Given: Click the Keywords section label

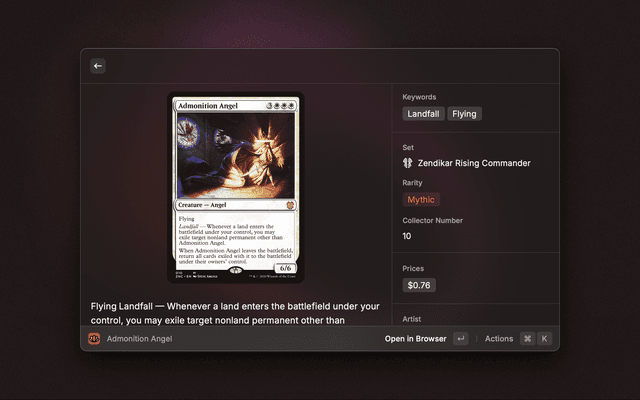Looking at the screenshot, I should coord(420,97).
